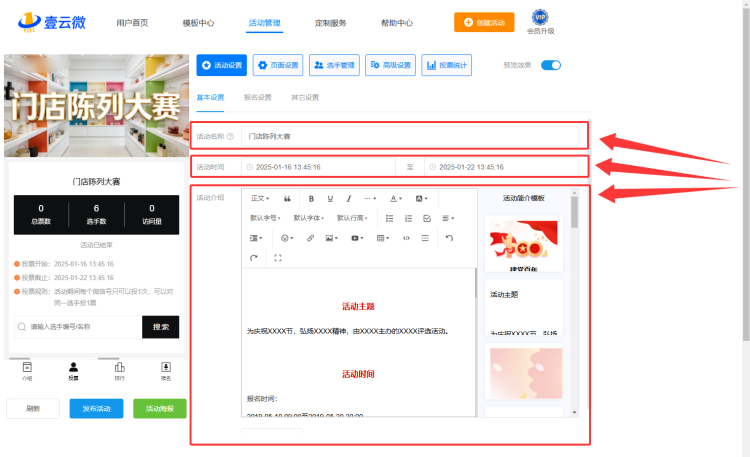The image size is (750, 457).
Task: Open the insert table dropdown
Action: [x=383, y=238]
